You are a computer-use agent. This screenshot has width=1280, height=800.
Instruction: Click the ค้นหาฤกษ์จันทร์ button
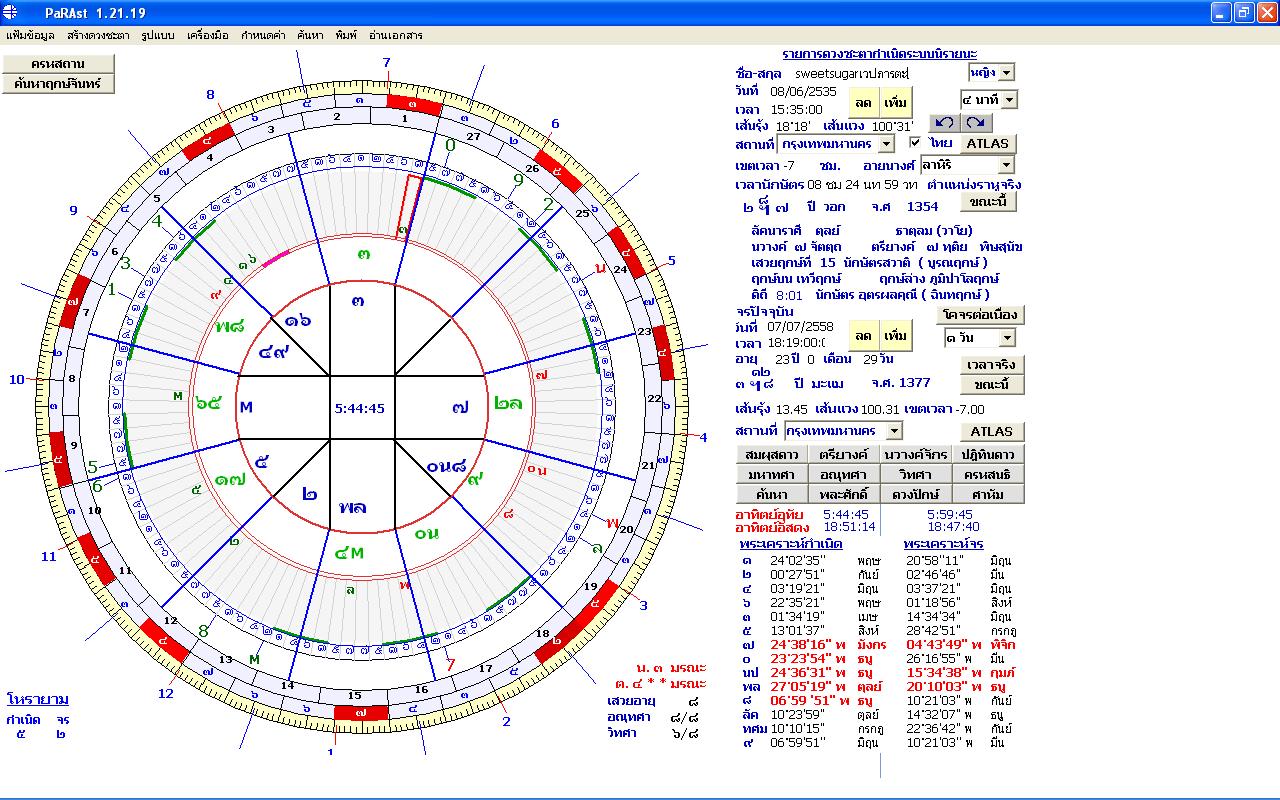(59, 84)
